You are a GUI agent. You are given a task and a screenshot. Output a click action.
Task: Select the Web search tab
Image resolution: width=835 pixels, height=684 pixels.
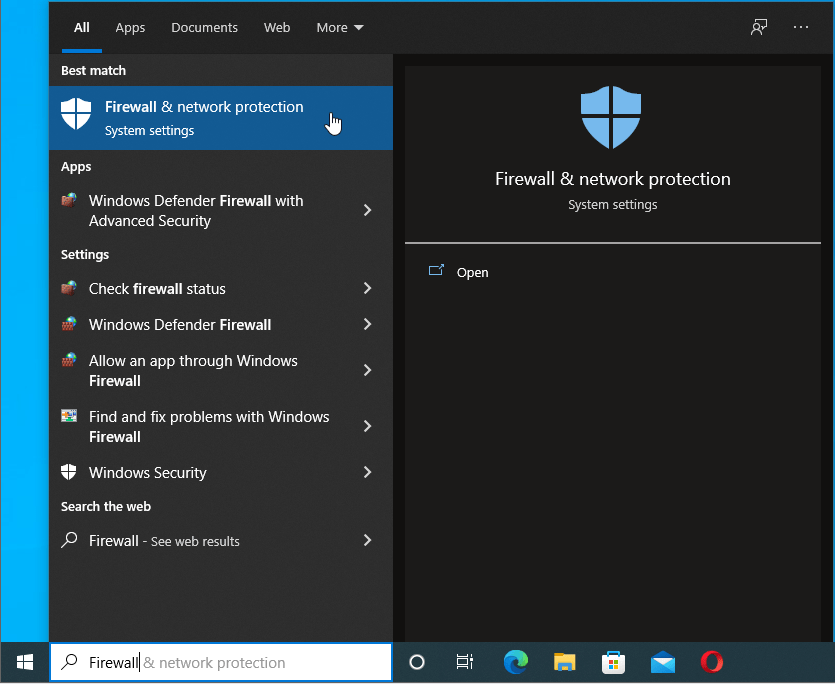coord(277,27)
